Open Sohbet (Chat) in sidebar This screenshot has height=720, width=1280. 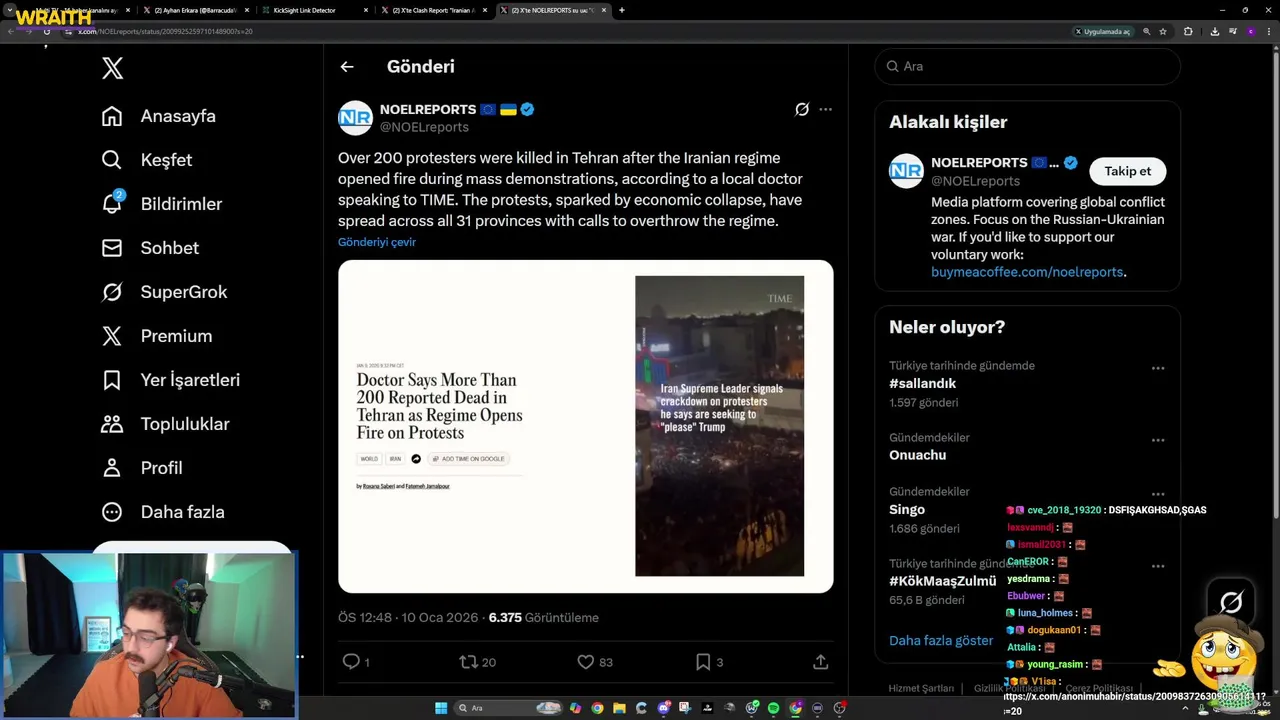click(x=150, y=248)
